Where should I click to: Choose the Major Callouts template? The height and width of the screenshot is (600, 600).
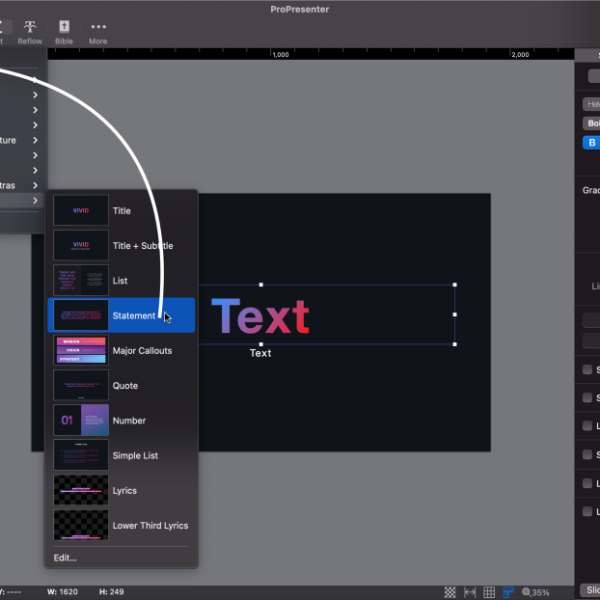pyautogui.click(x=121, y=351)
